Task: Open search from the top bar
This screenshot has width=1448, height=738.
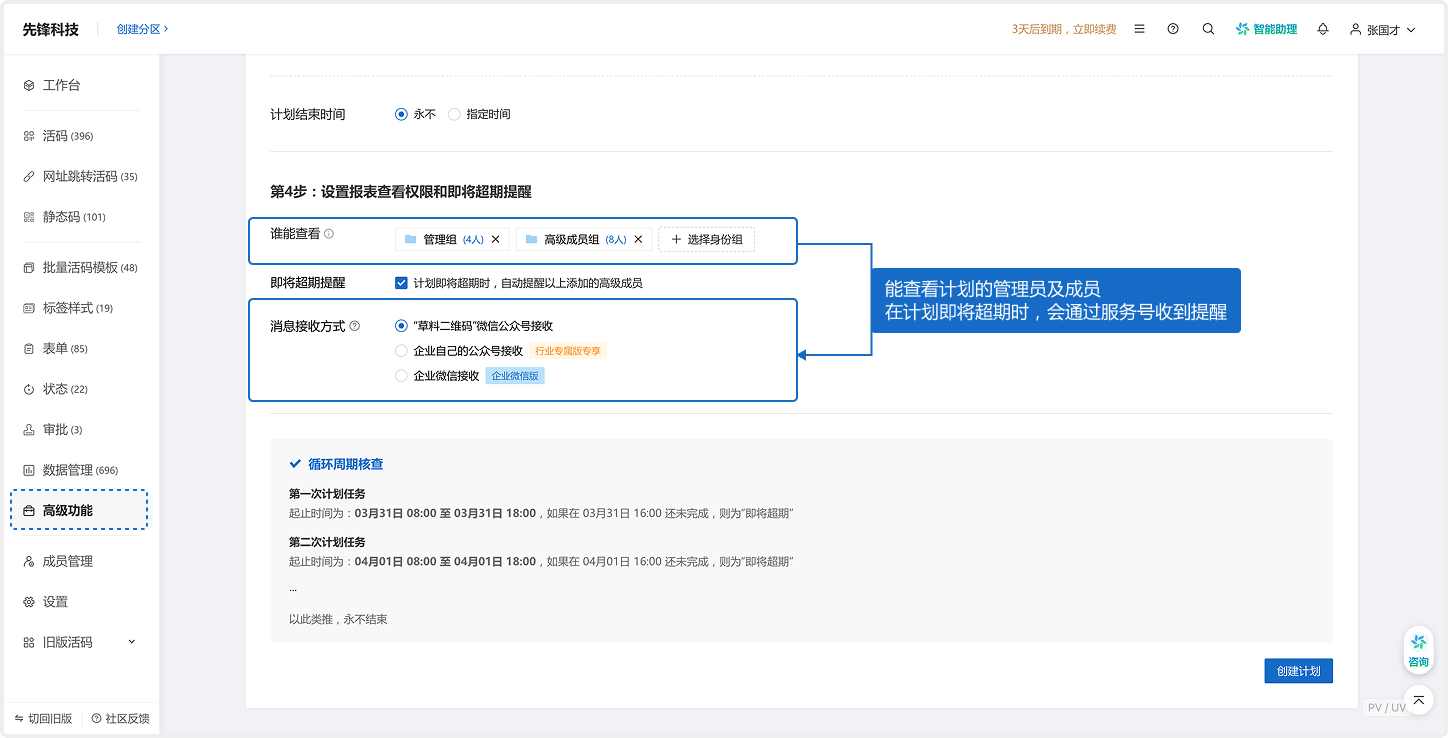Action: [x=1208, y=29]
